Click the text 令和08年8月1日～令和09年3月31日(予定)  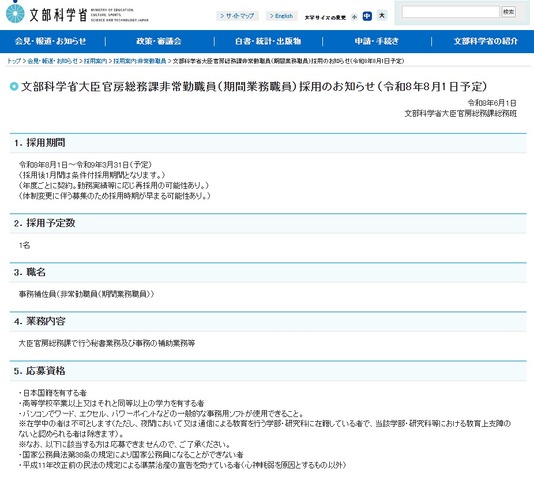(85, 165)
